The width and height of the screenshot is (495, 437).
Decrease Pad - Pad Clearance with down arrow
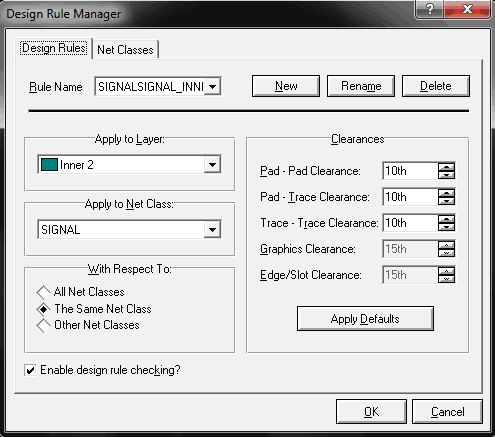(446, 175)
